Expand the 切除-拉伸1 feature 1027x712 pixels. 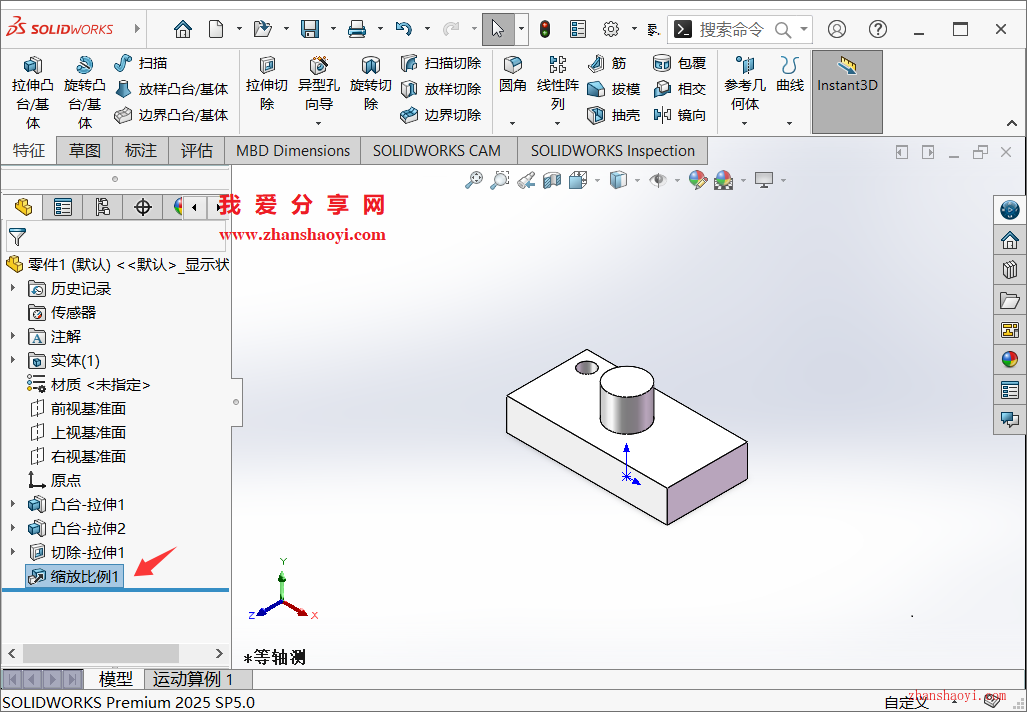coord(12,552)
